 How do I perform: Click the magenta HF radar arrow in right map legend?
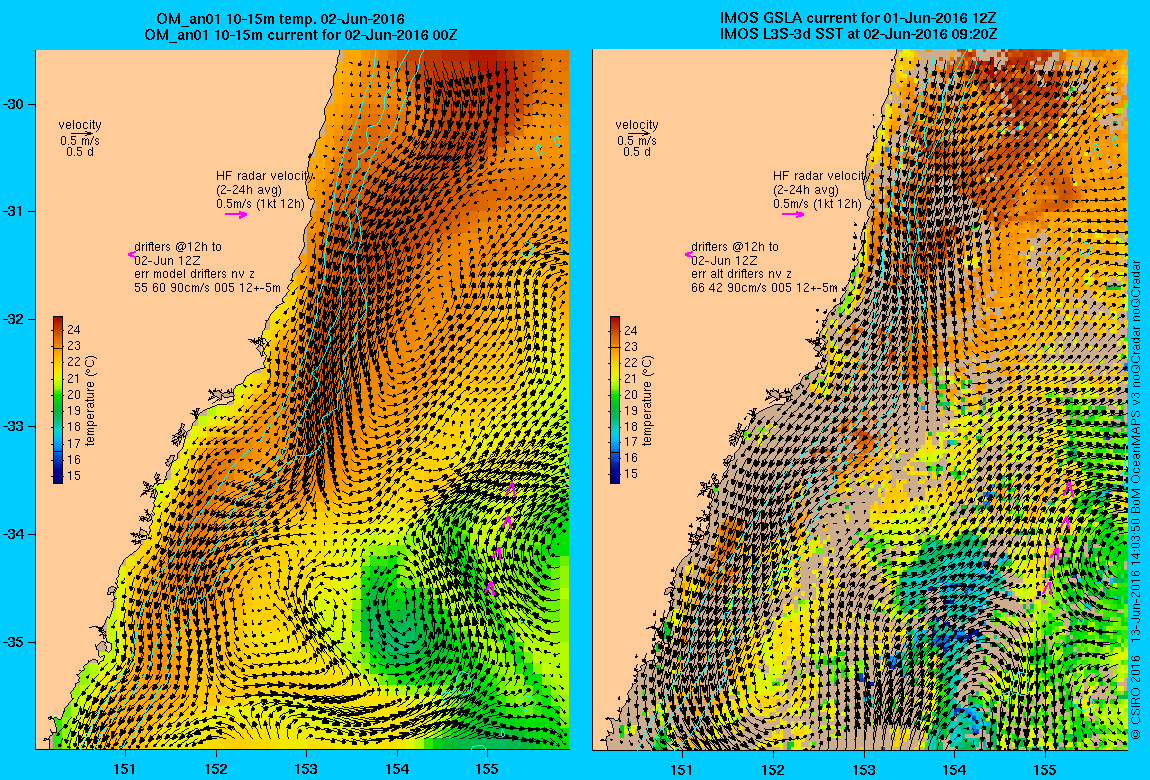pos(793,215)
